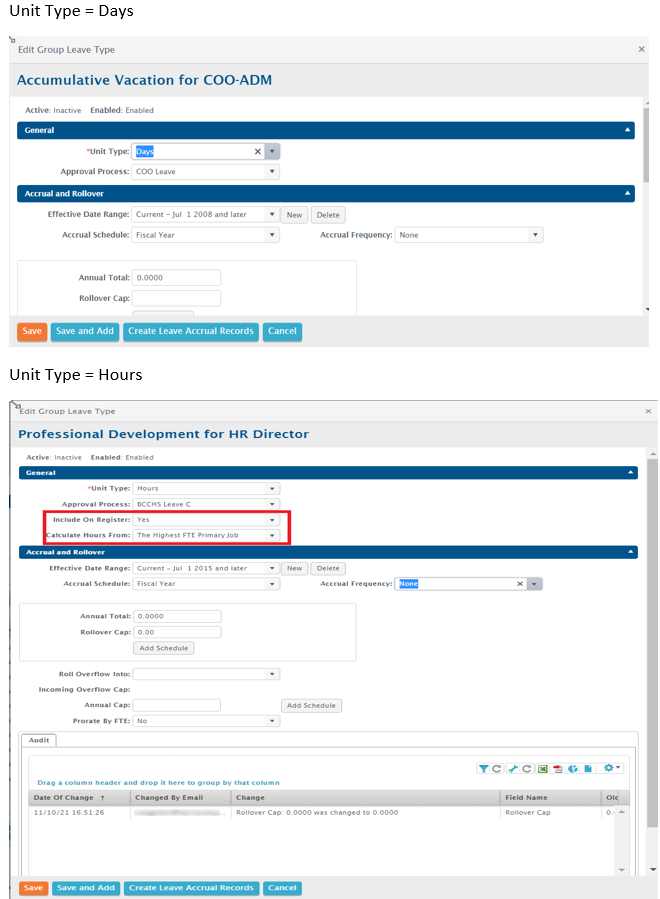Click the Rollover Cap field showing 0.00

[x=176, y=632]
